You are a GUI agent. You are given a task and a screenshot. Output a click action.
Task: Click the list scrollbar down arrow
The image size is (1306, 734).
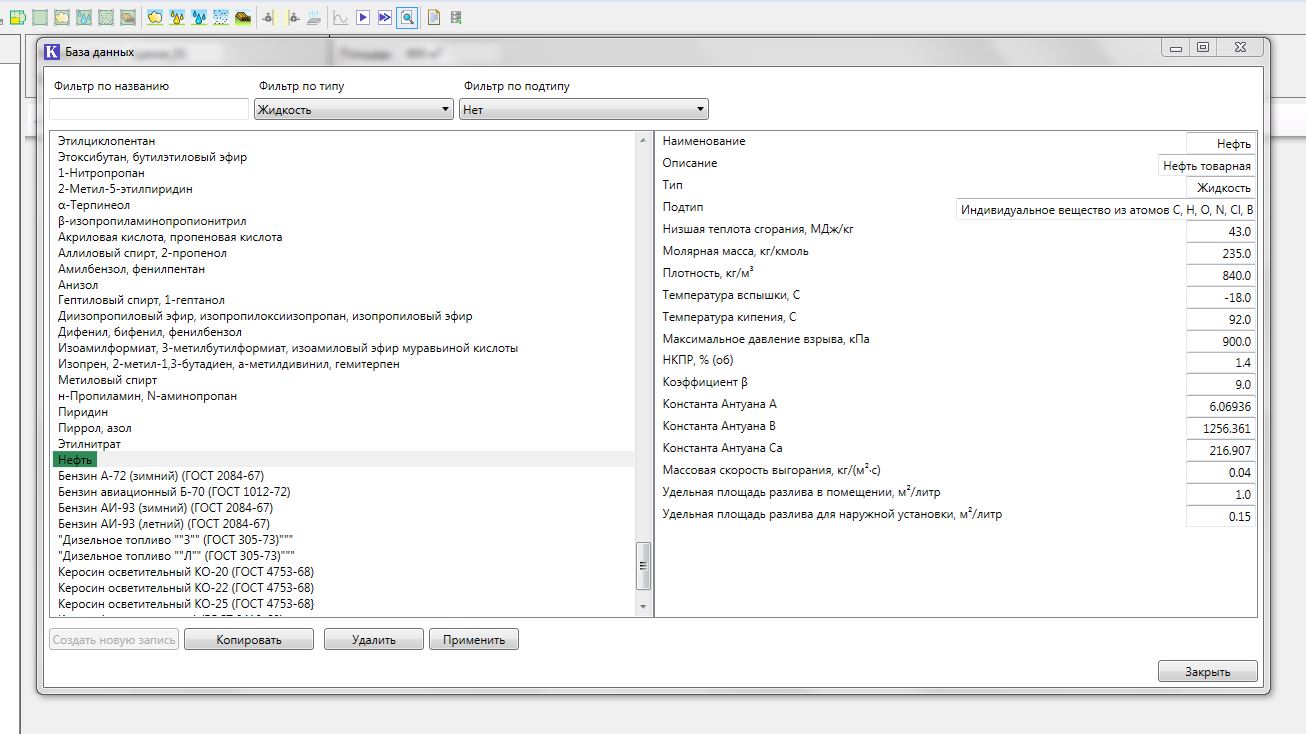644,607
